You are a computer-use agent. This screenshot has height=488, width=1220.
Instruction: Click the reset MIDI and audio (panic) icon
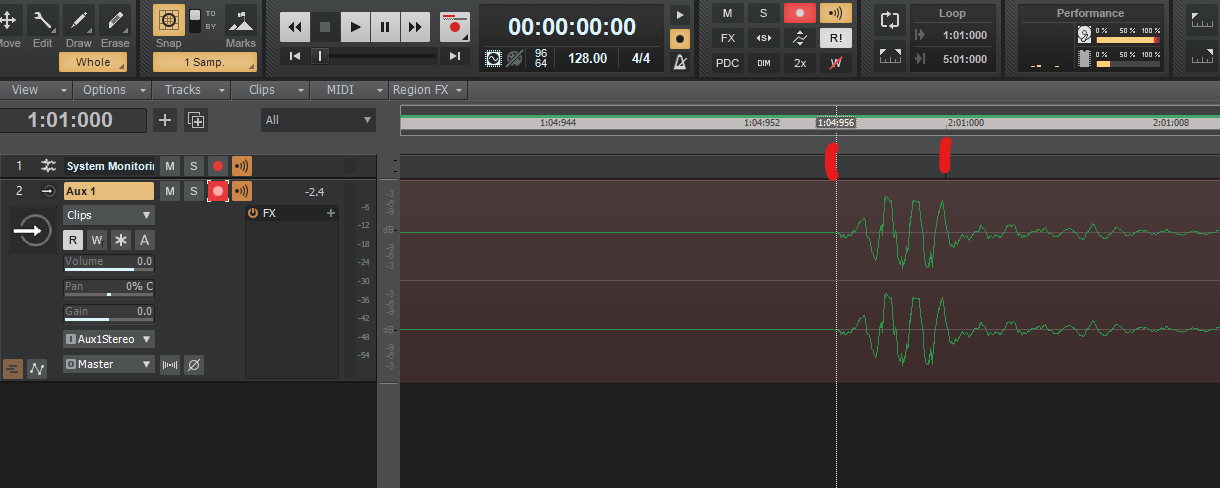tap(515, 59)
